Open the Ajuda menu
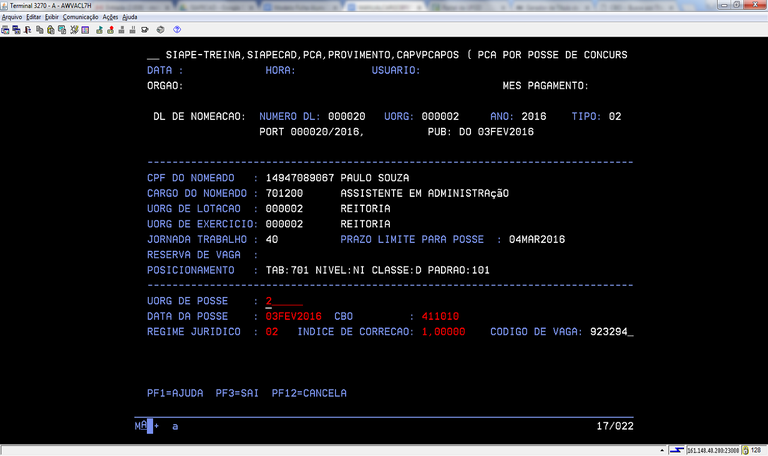The height and width of the screenshot is (456, 768). coord(130,17)
